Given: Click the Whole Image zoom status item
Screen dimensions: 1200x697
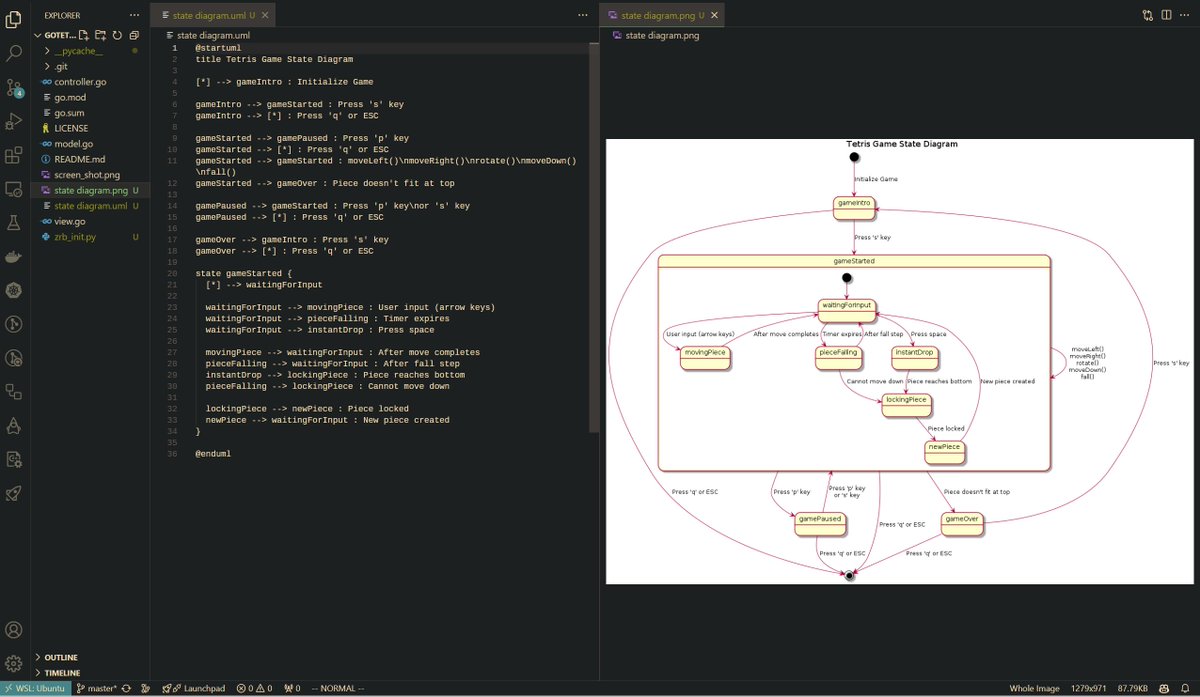Looking at the screenshot, I should coord(1035,688).
